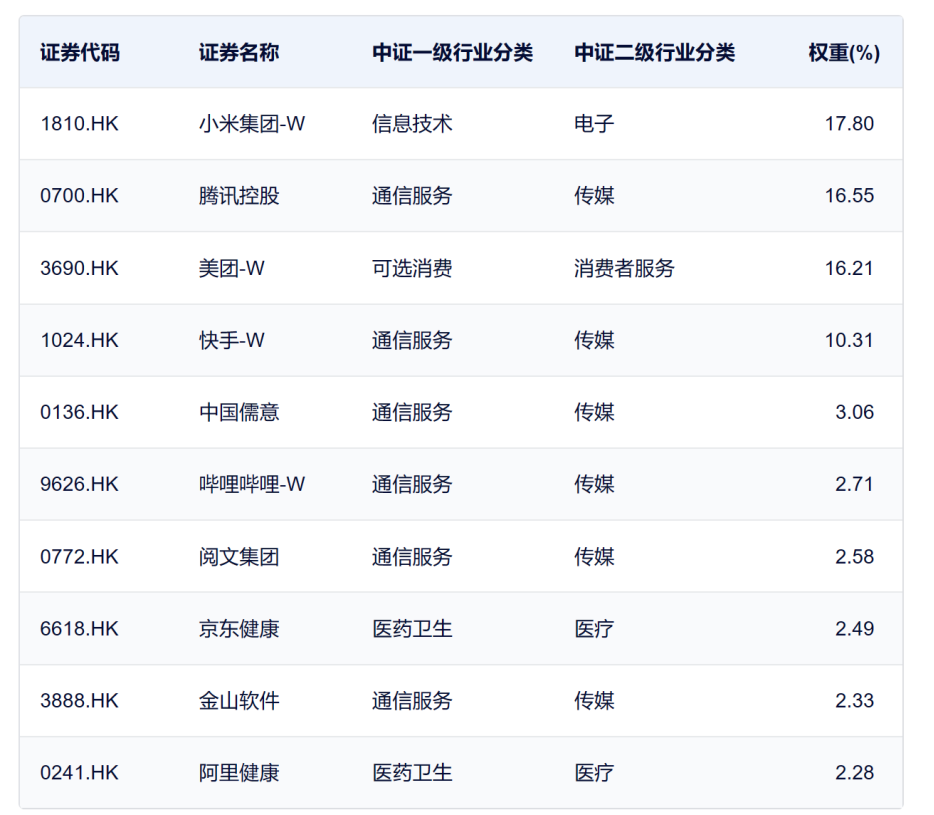Click the 证券名称 column header
Viewport: 934px width, 815px height.
pyautogui.click(x=239, y=53)
